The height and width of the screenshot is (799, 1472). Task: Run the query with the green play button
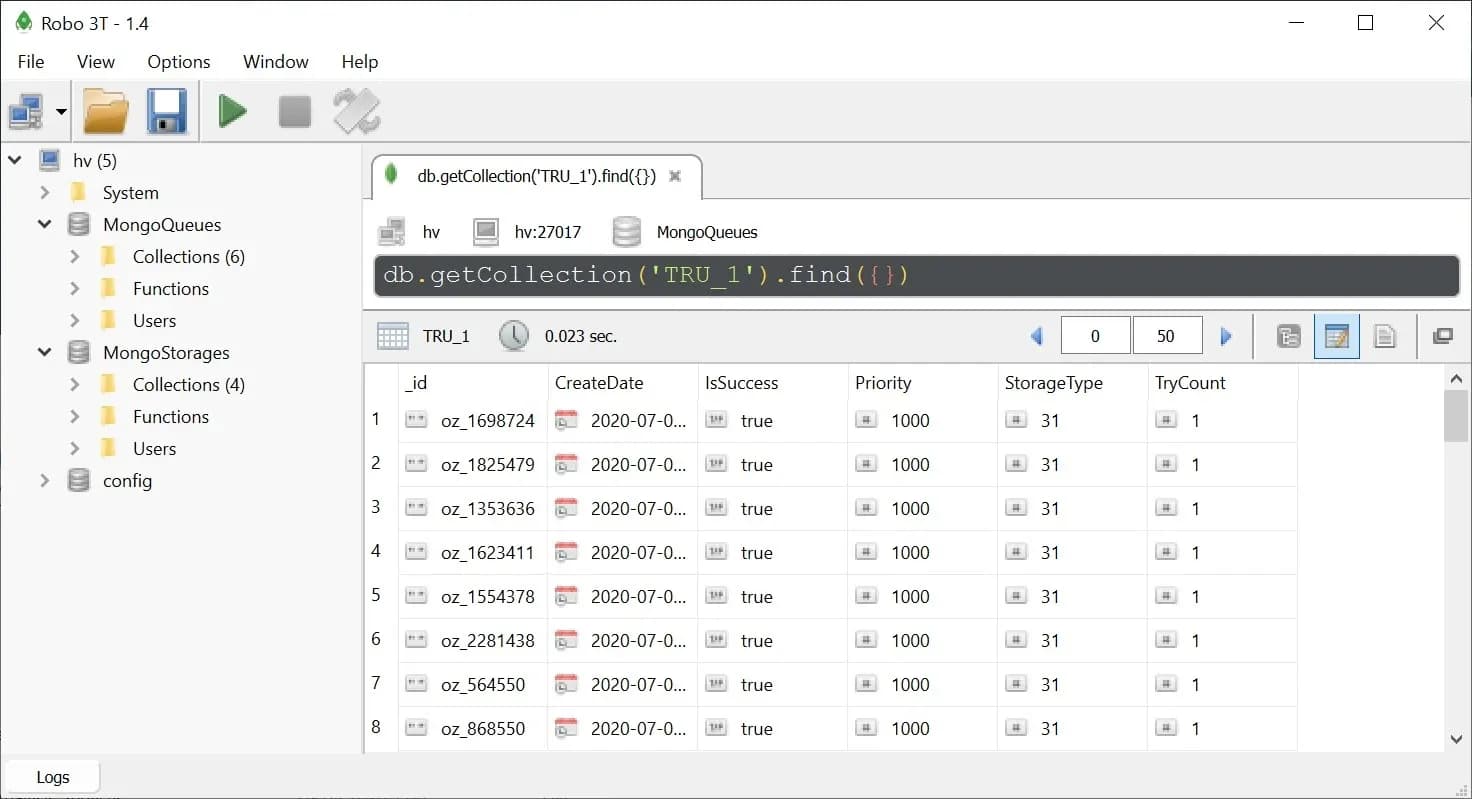point(233,111)
